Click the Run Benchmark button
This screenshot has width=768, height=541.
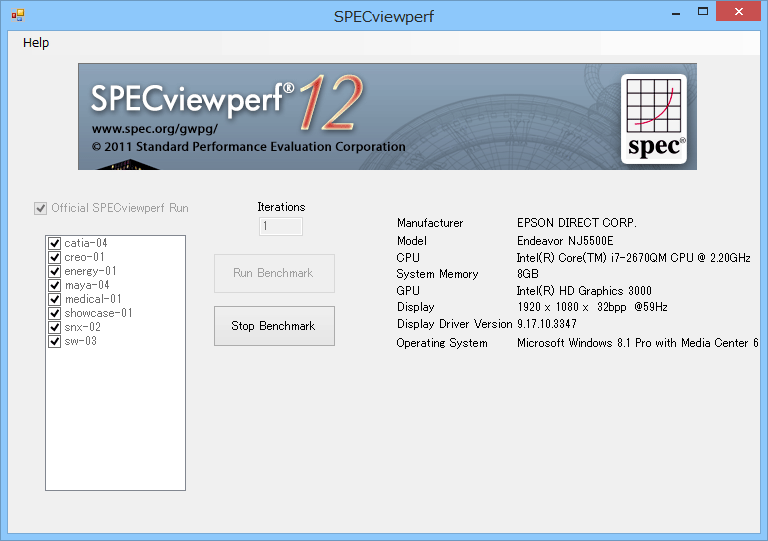tap(274, 273)
